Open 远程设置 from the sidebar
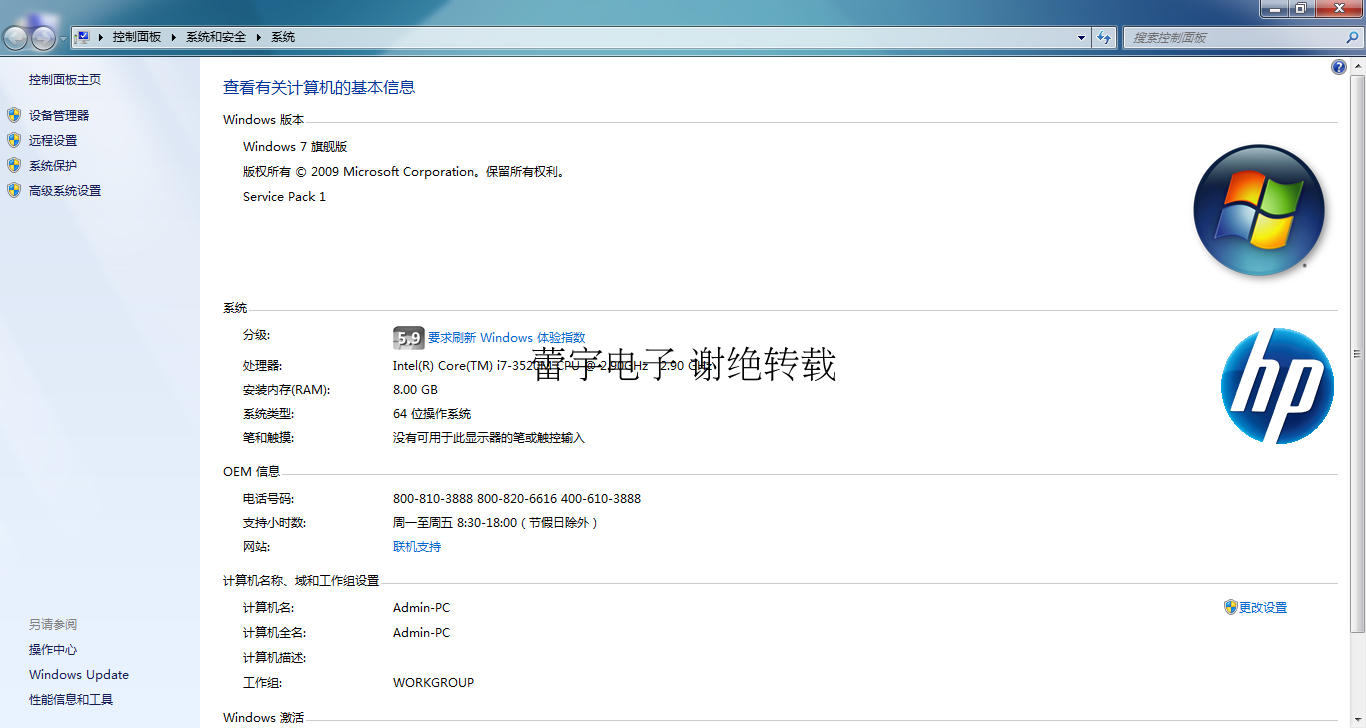 click(53, 141)
